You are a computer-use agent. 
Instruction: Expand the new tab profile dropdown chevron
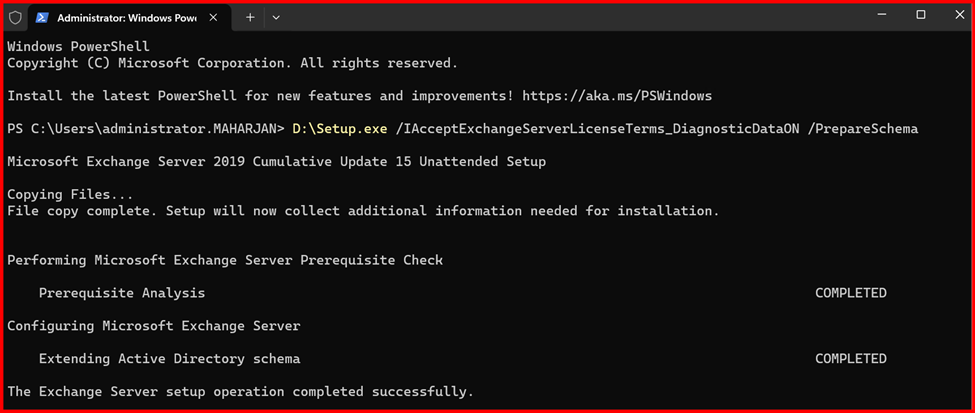pyautogui.click(x=276, y=18)
